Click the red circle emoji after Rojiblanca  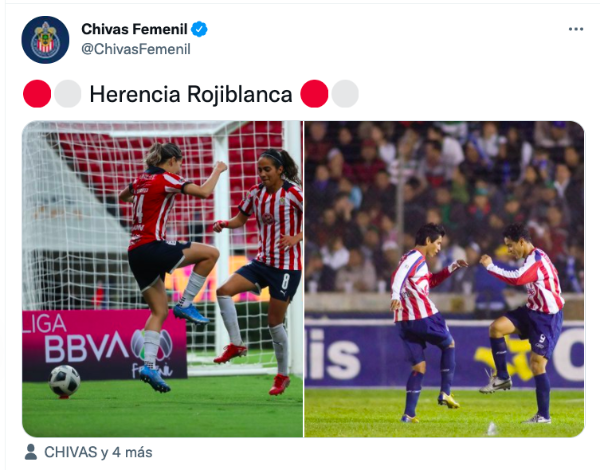pos(314,94)
